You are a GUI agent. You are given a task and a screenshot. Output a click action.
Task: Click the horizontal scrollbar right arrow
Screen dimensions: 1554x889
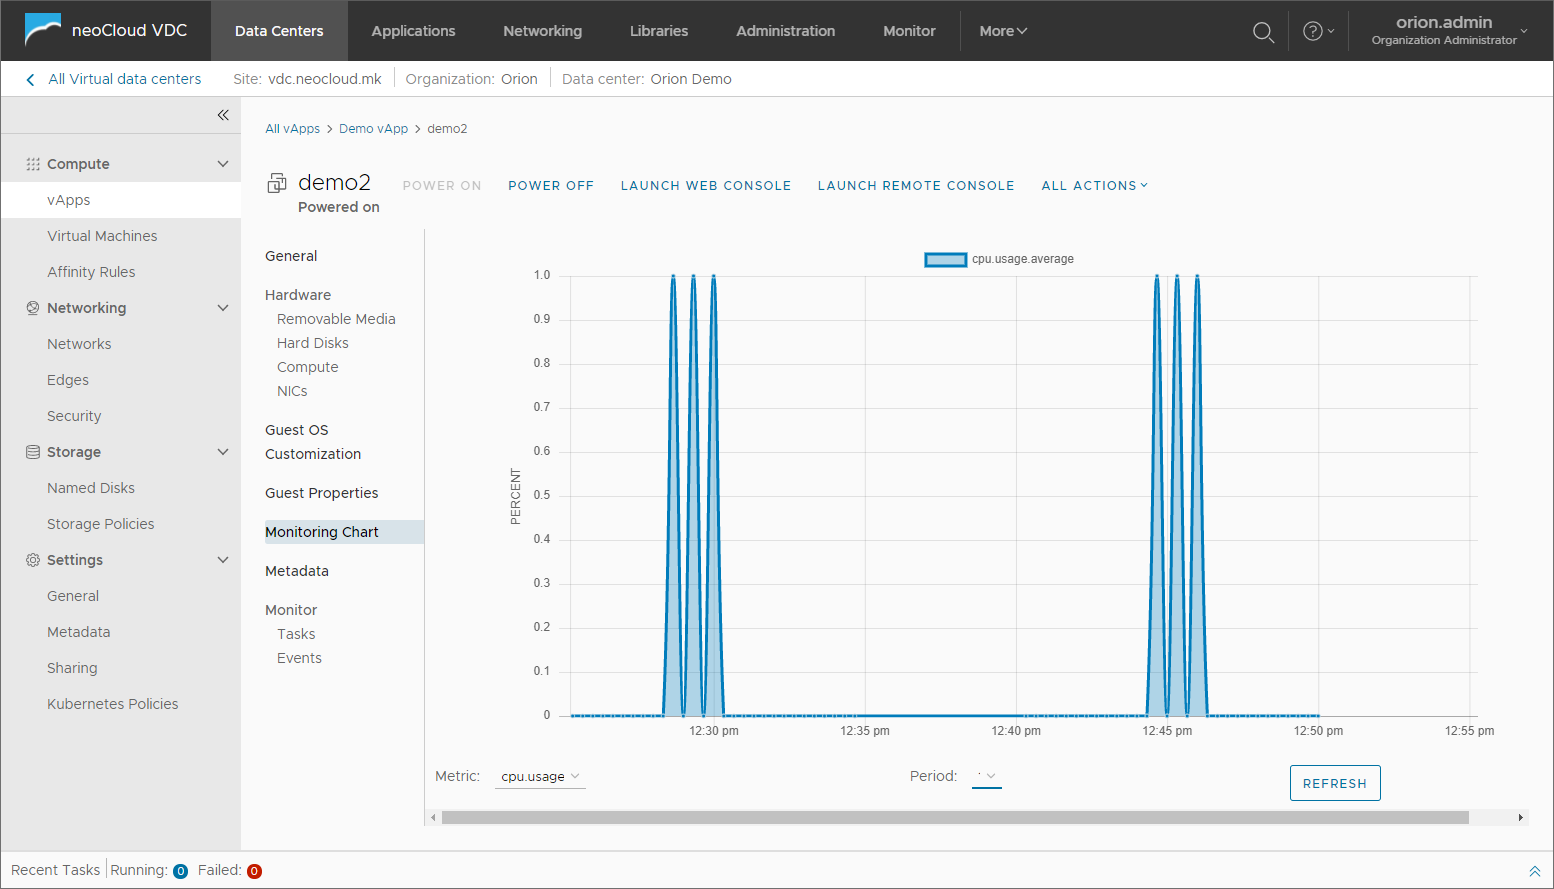pyautogui.click(x=1520, y=817)
